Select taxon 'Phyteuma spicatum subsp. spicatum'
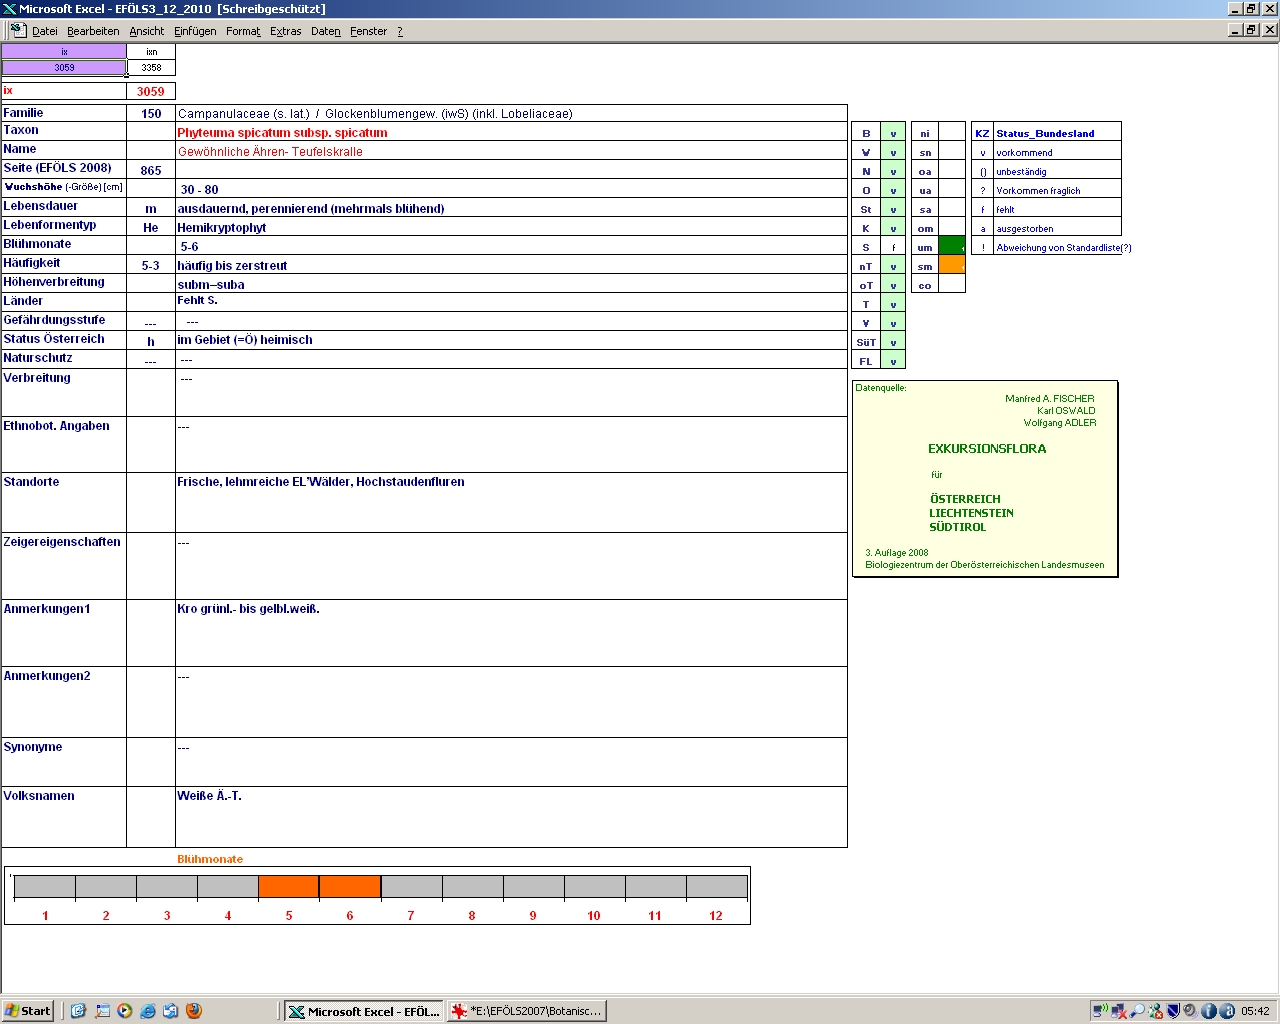The width and height of the screenshot is (1280, 1024). point(283,133)
